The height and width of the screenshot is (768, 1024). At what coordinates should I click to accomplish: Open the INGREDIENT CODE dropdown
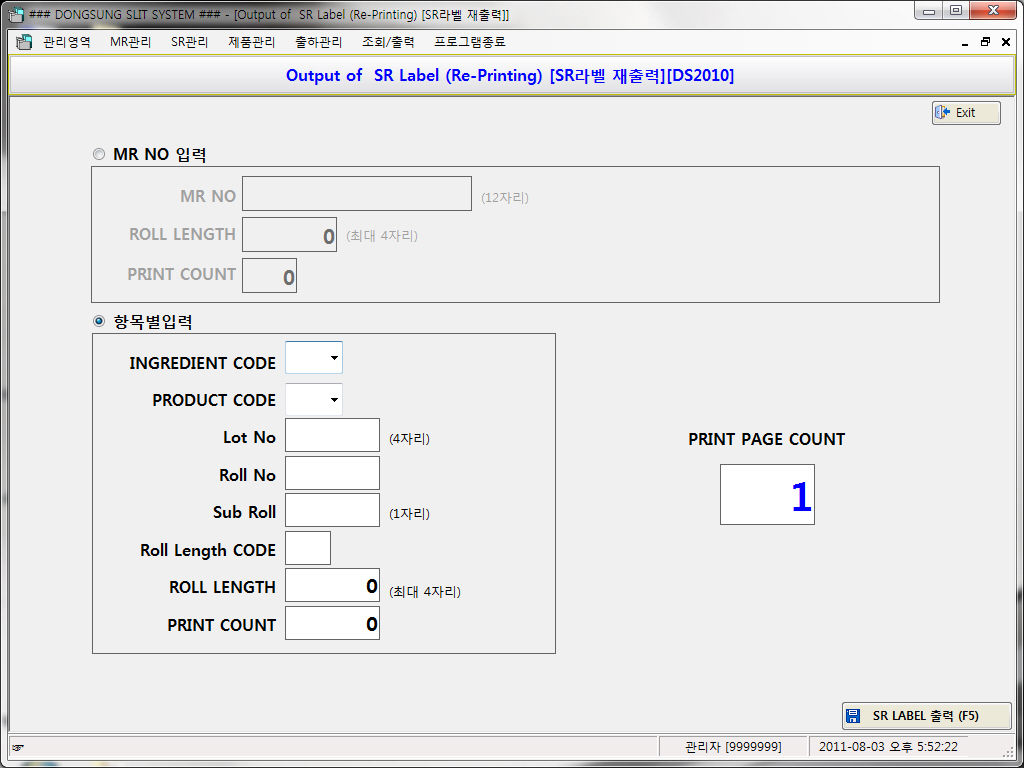click(x=334, y=358)
